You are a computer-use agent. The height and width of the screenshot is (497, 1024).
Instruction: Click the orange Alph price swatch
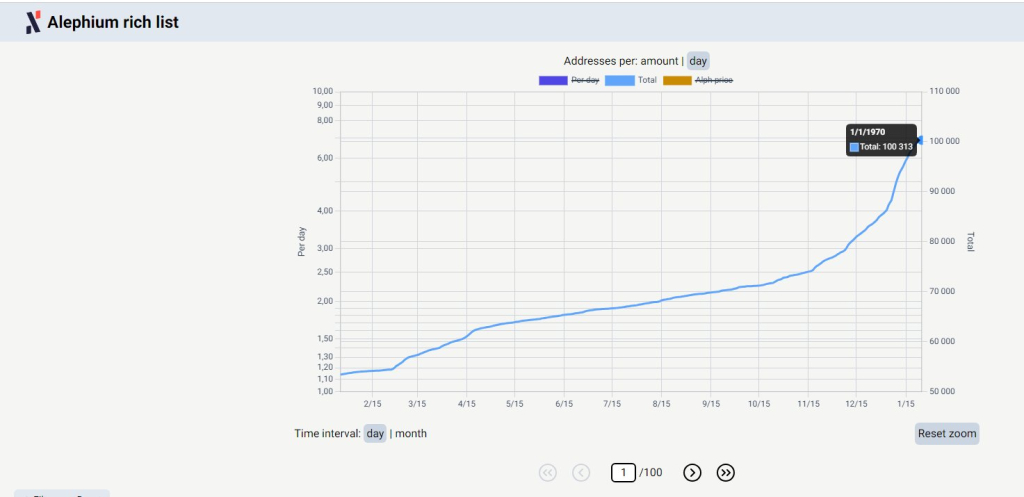pos(677,80)
